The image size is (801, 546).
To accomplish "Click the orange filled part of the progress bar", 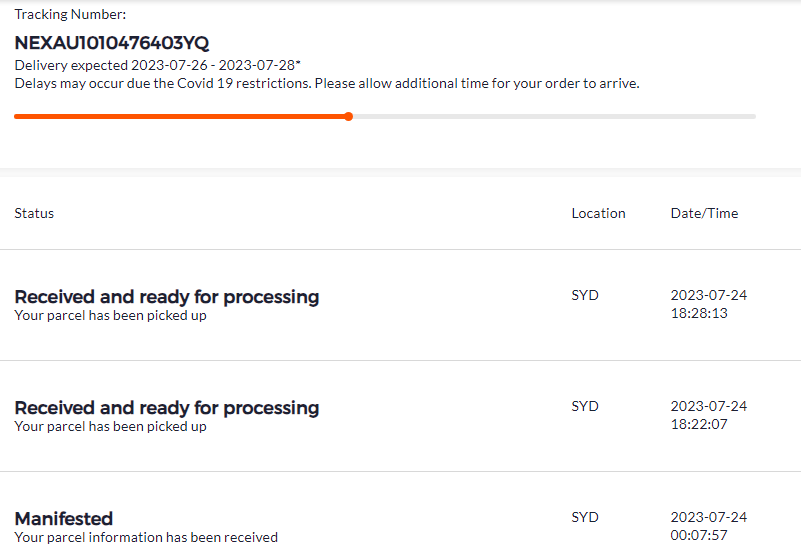I will [x=180, y=116].
